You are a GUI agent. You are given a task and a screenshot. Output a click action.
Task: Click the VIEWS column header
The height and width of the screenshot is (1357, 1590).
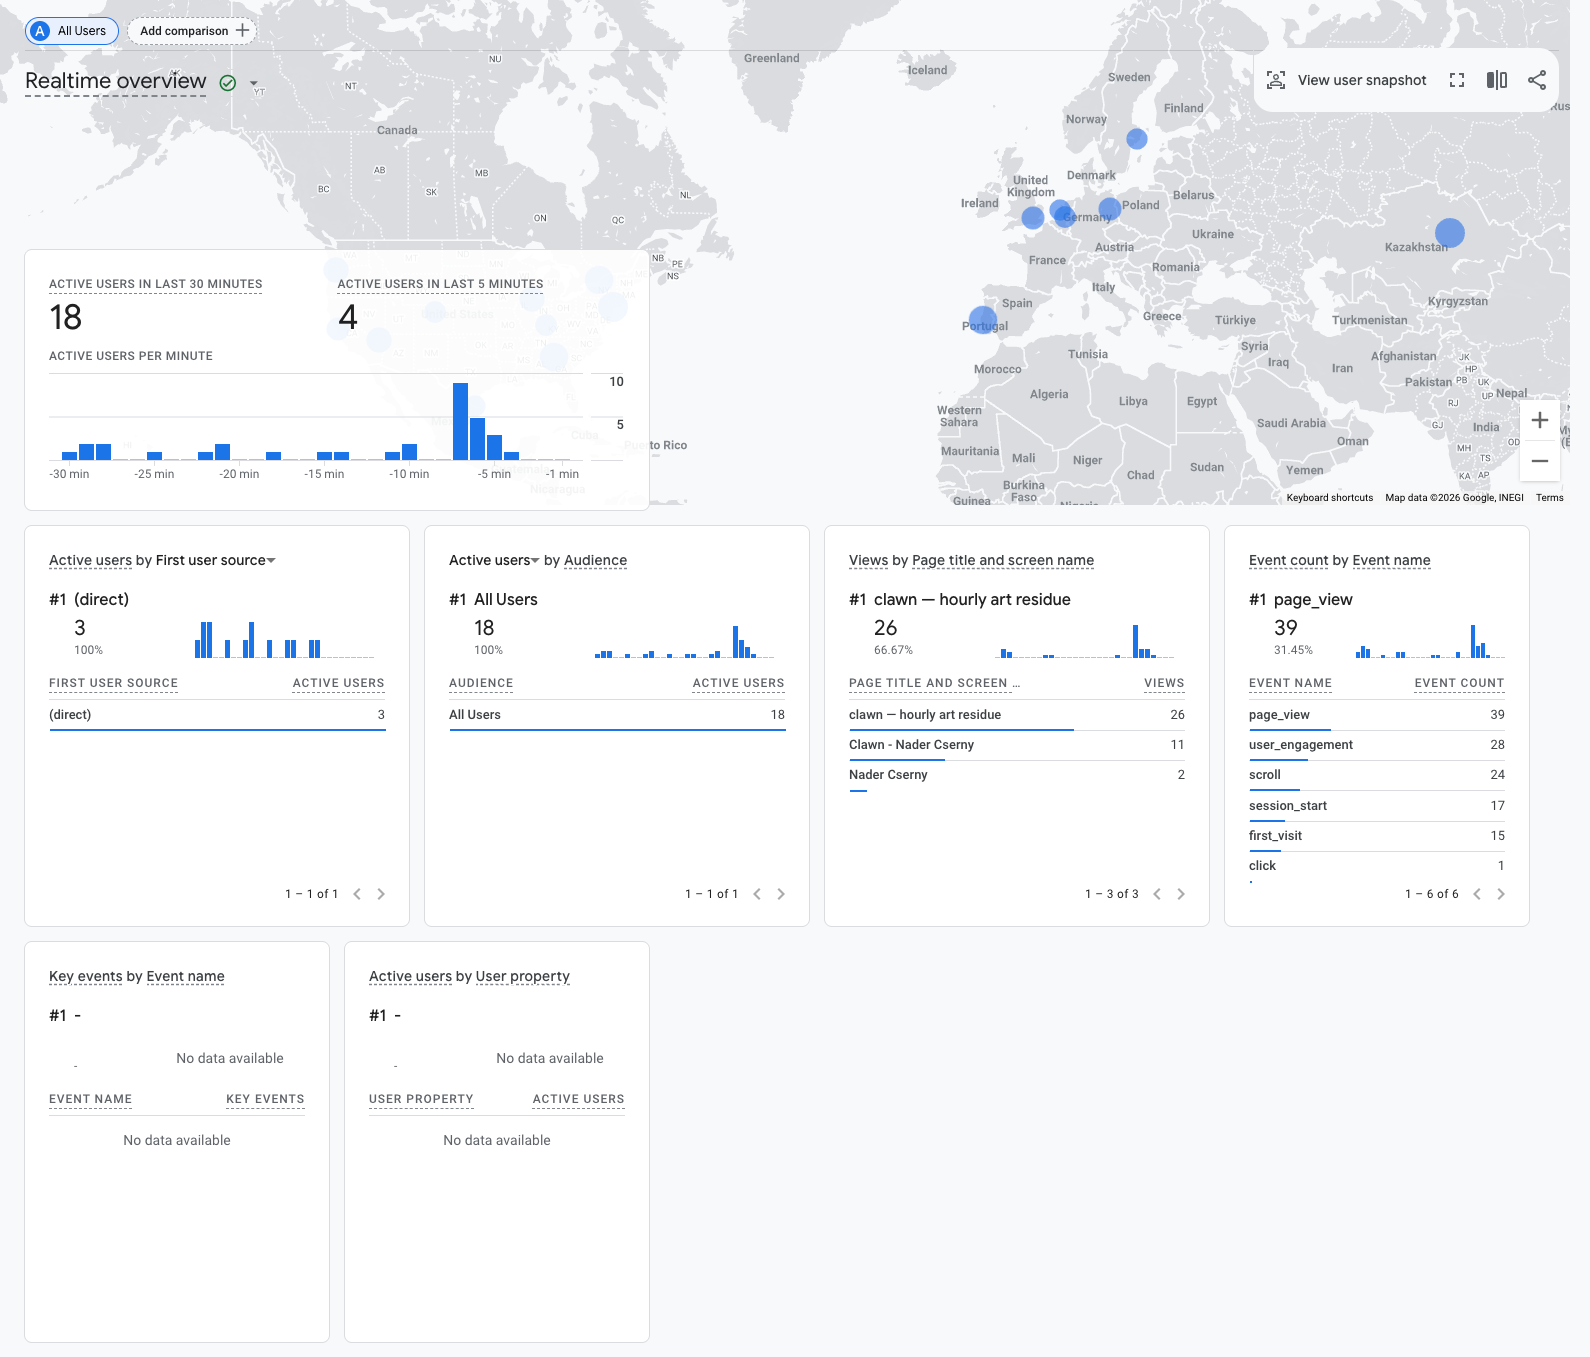(1164, 683)
